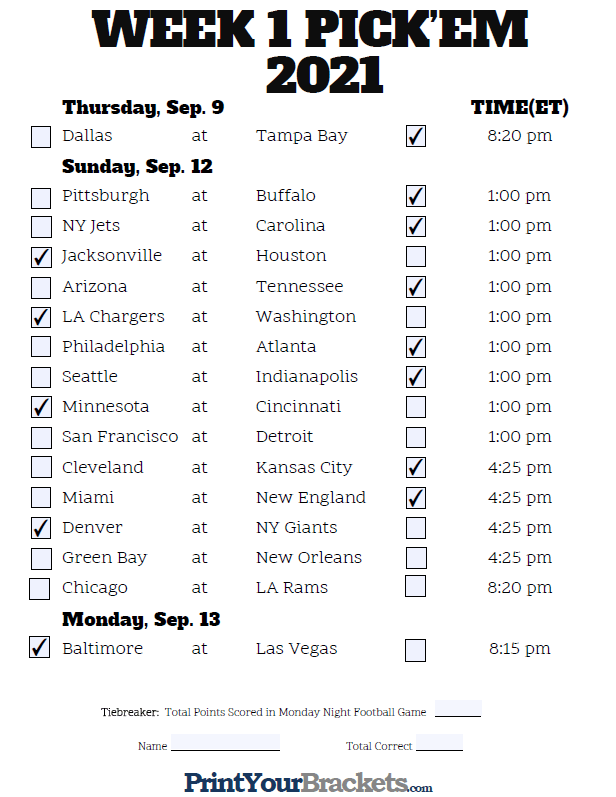
Task: Check the Washington pick box
Action: point(416,317)
